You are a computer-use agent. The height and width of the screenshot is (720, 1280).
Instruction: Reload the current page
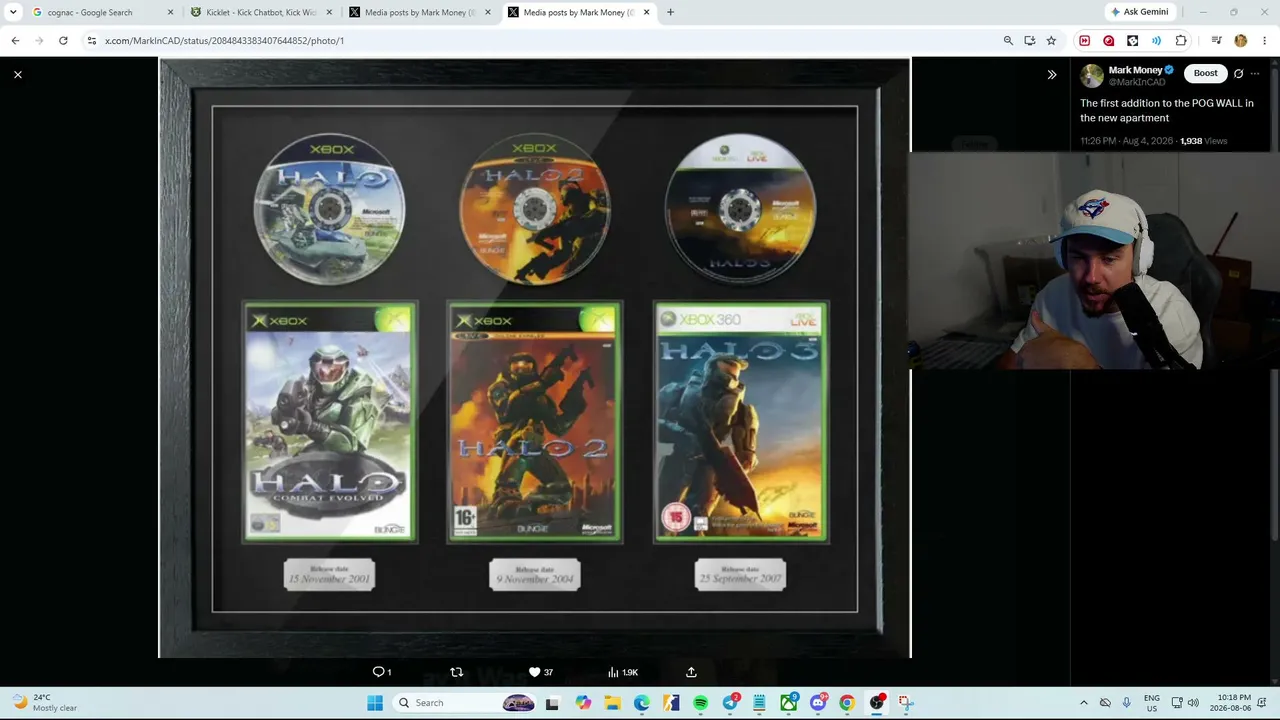[x=63, y=41]
